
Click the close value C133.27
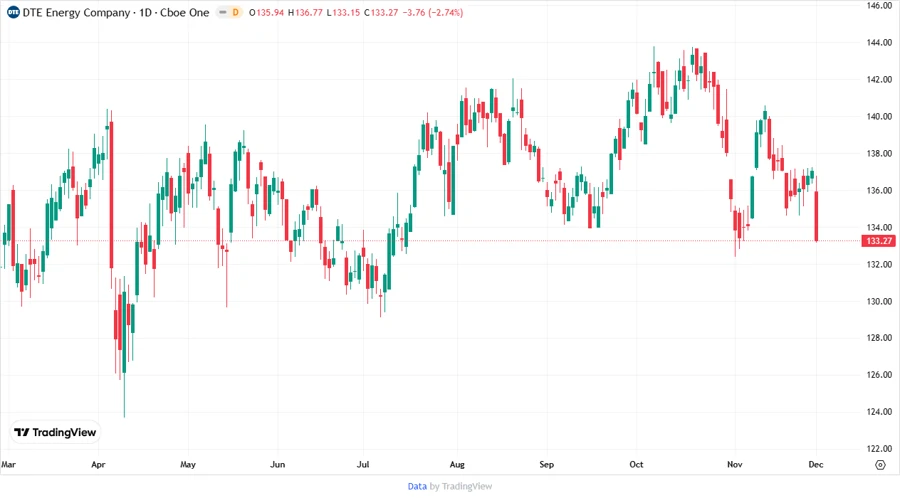[x=381, y=12]
